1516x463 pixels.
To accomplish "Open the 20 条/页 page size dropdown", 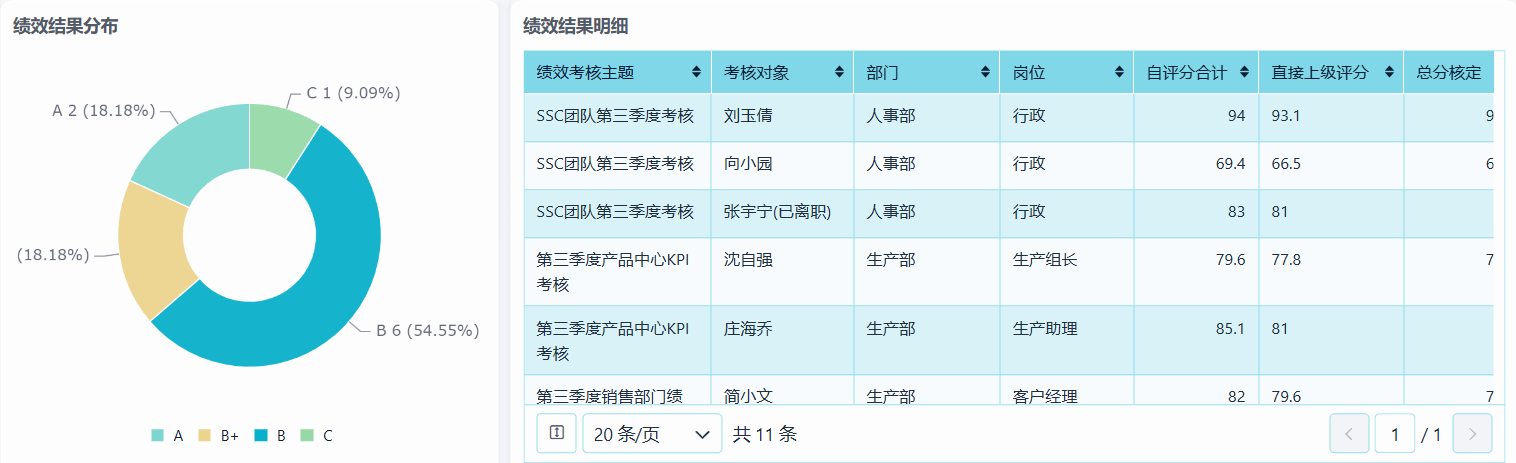I will point(652,434).
